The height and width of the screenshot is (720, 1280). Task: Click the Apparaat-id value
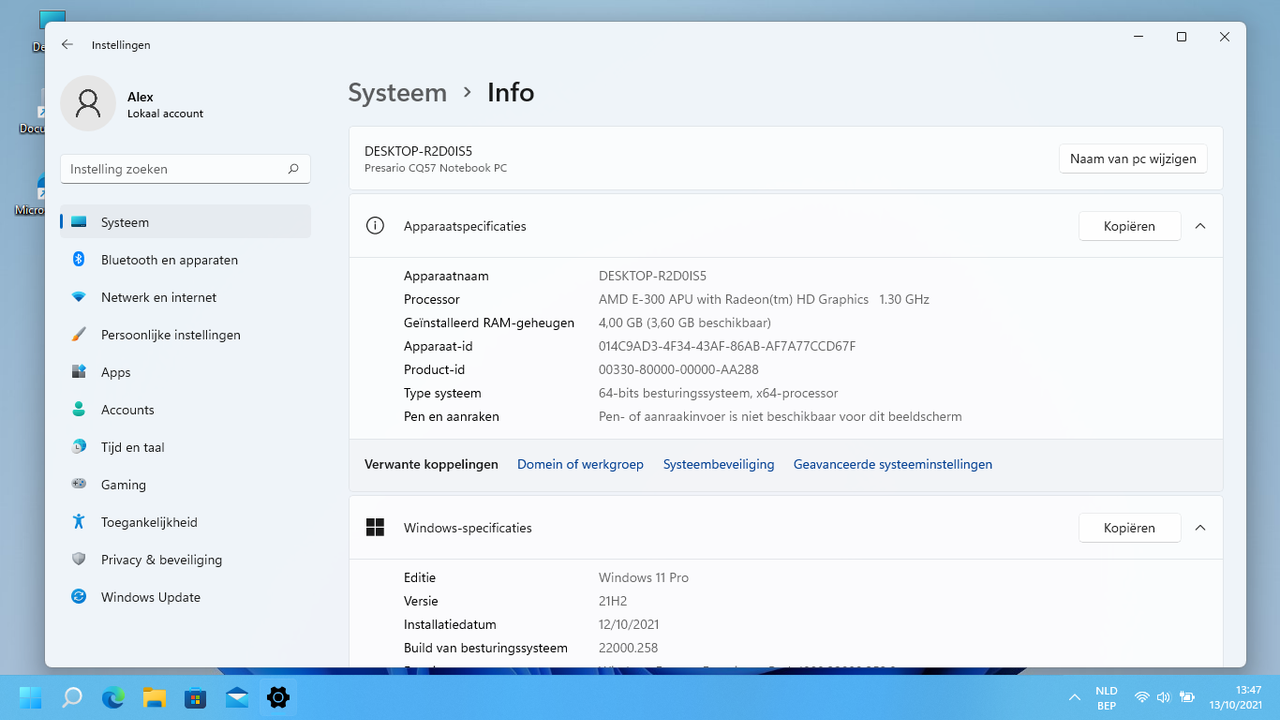tap(727, 346)
